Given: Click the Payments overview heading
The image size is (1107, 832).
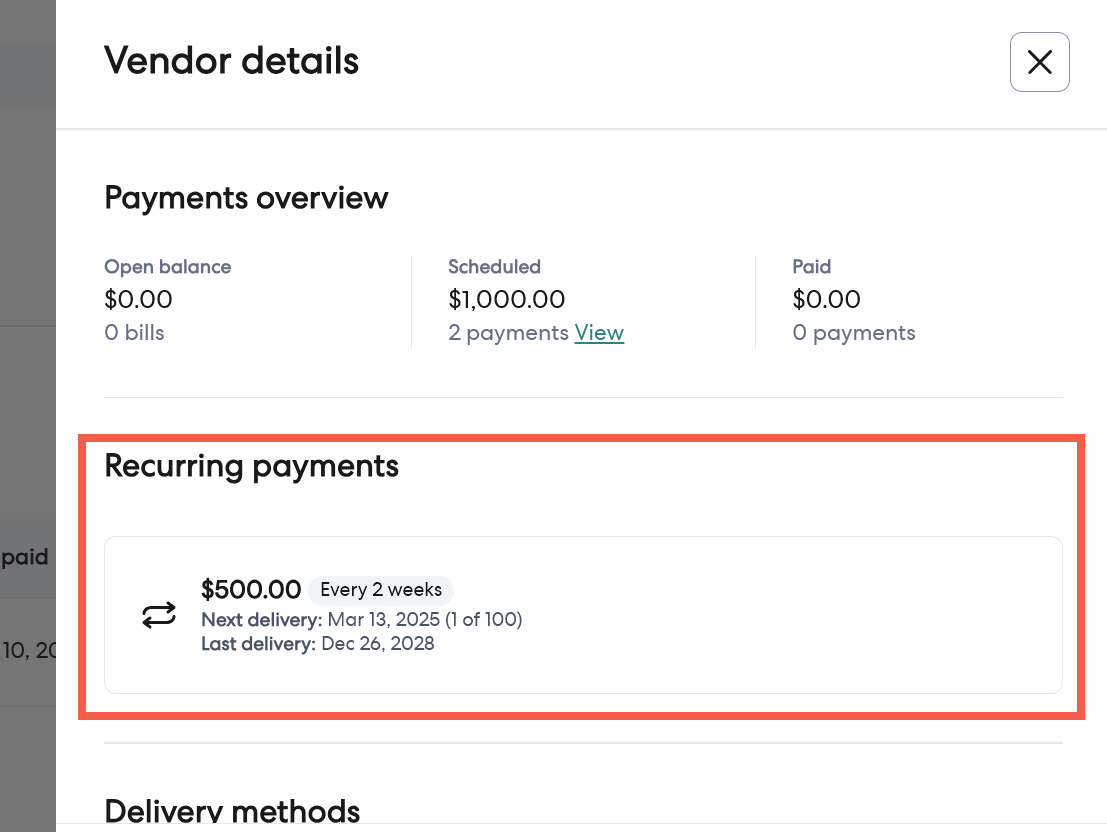Looking at the screenshot, I should 246,197.
